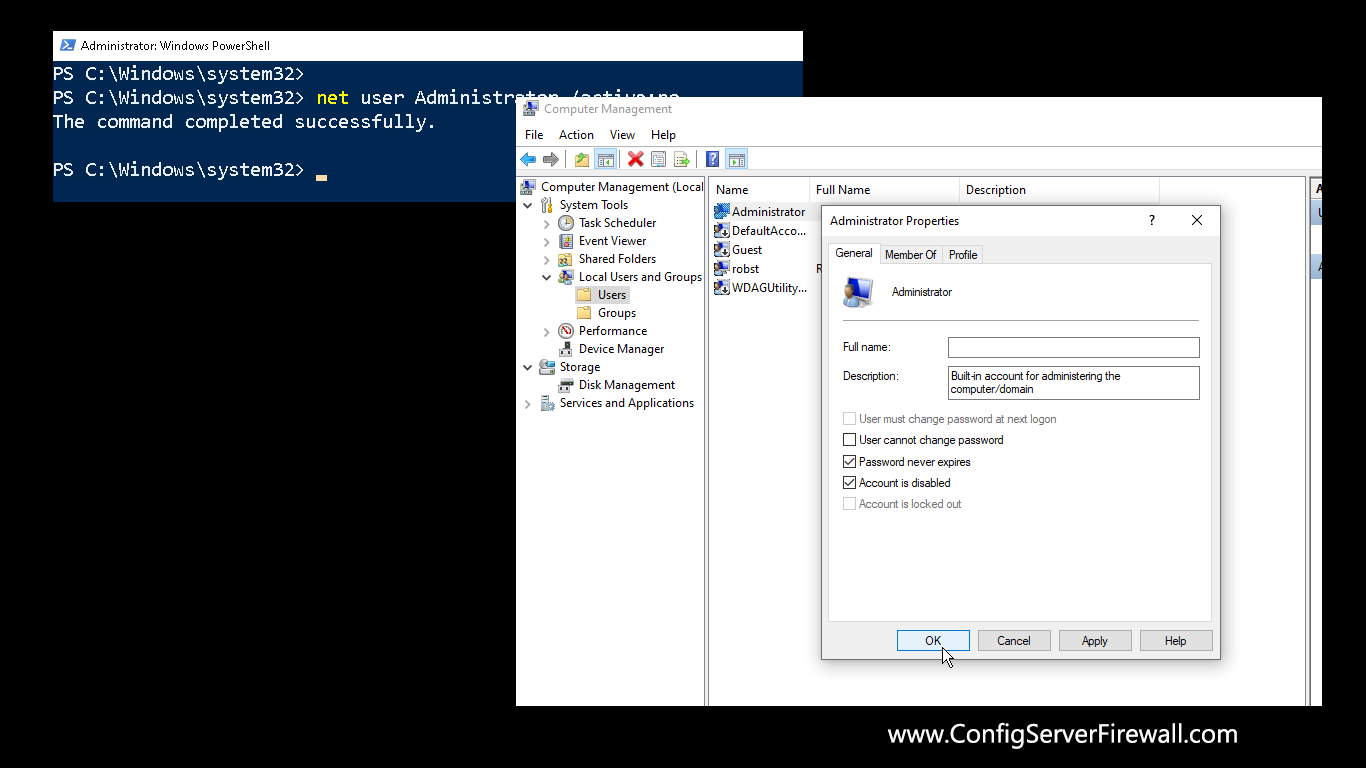
Task: Click the blue Help question mark icon
Action: click(x=713, y=159)
